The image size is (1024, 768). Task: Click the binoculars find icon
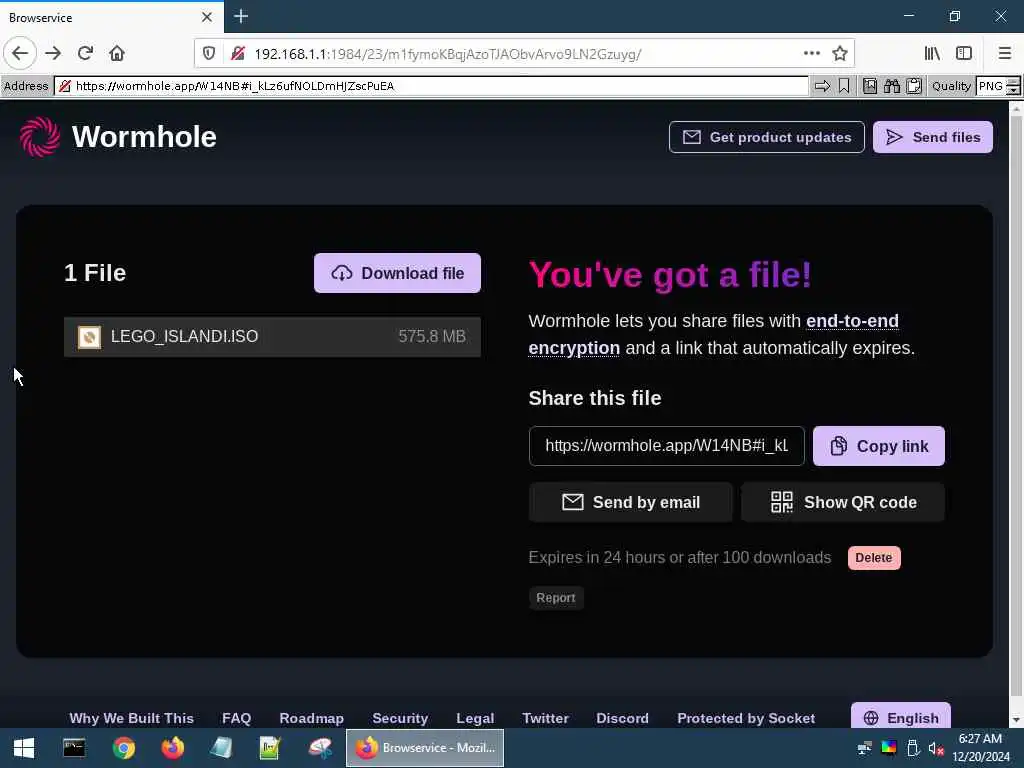[x=891, y=86]
